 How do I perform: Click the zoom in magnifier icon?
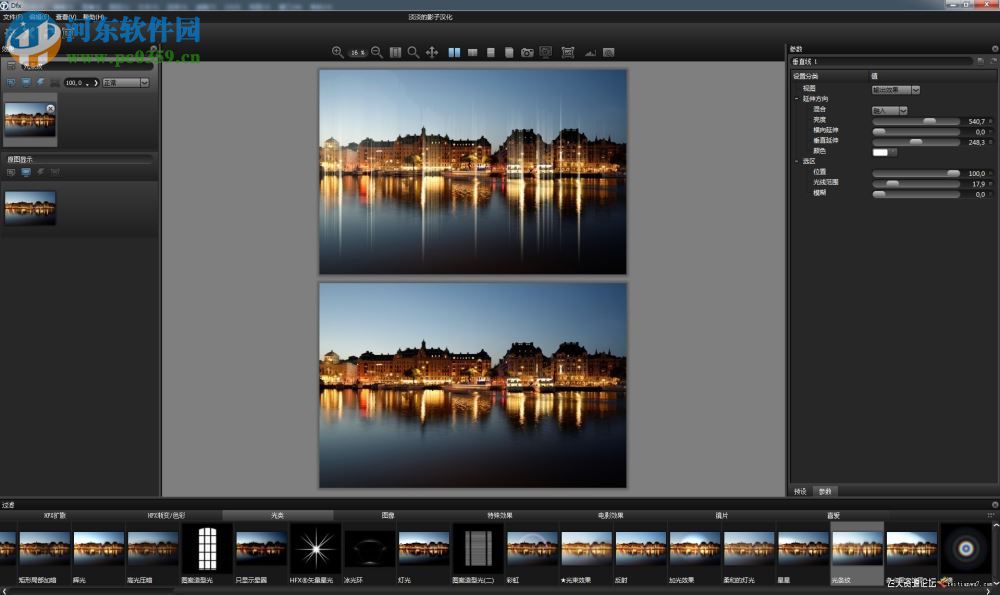[x=338, y=52]
